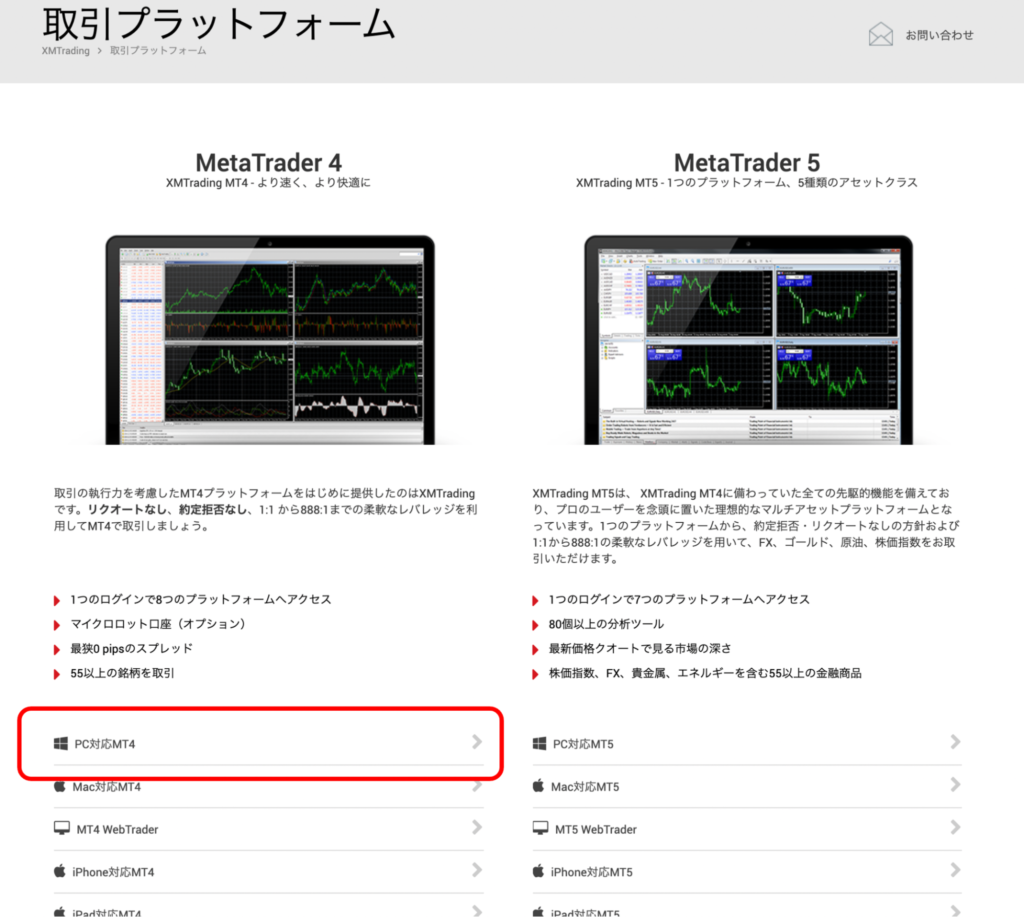Click monitor icon beside MT5 WebTrader
The width and height of the screenshot is (1024, 917).
coord(540,828)
